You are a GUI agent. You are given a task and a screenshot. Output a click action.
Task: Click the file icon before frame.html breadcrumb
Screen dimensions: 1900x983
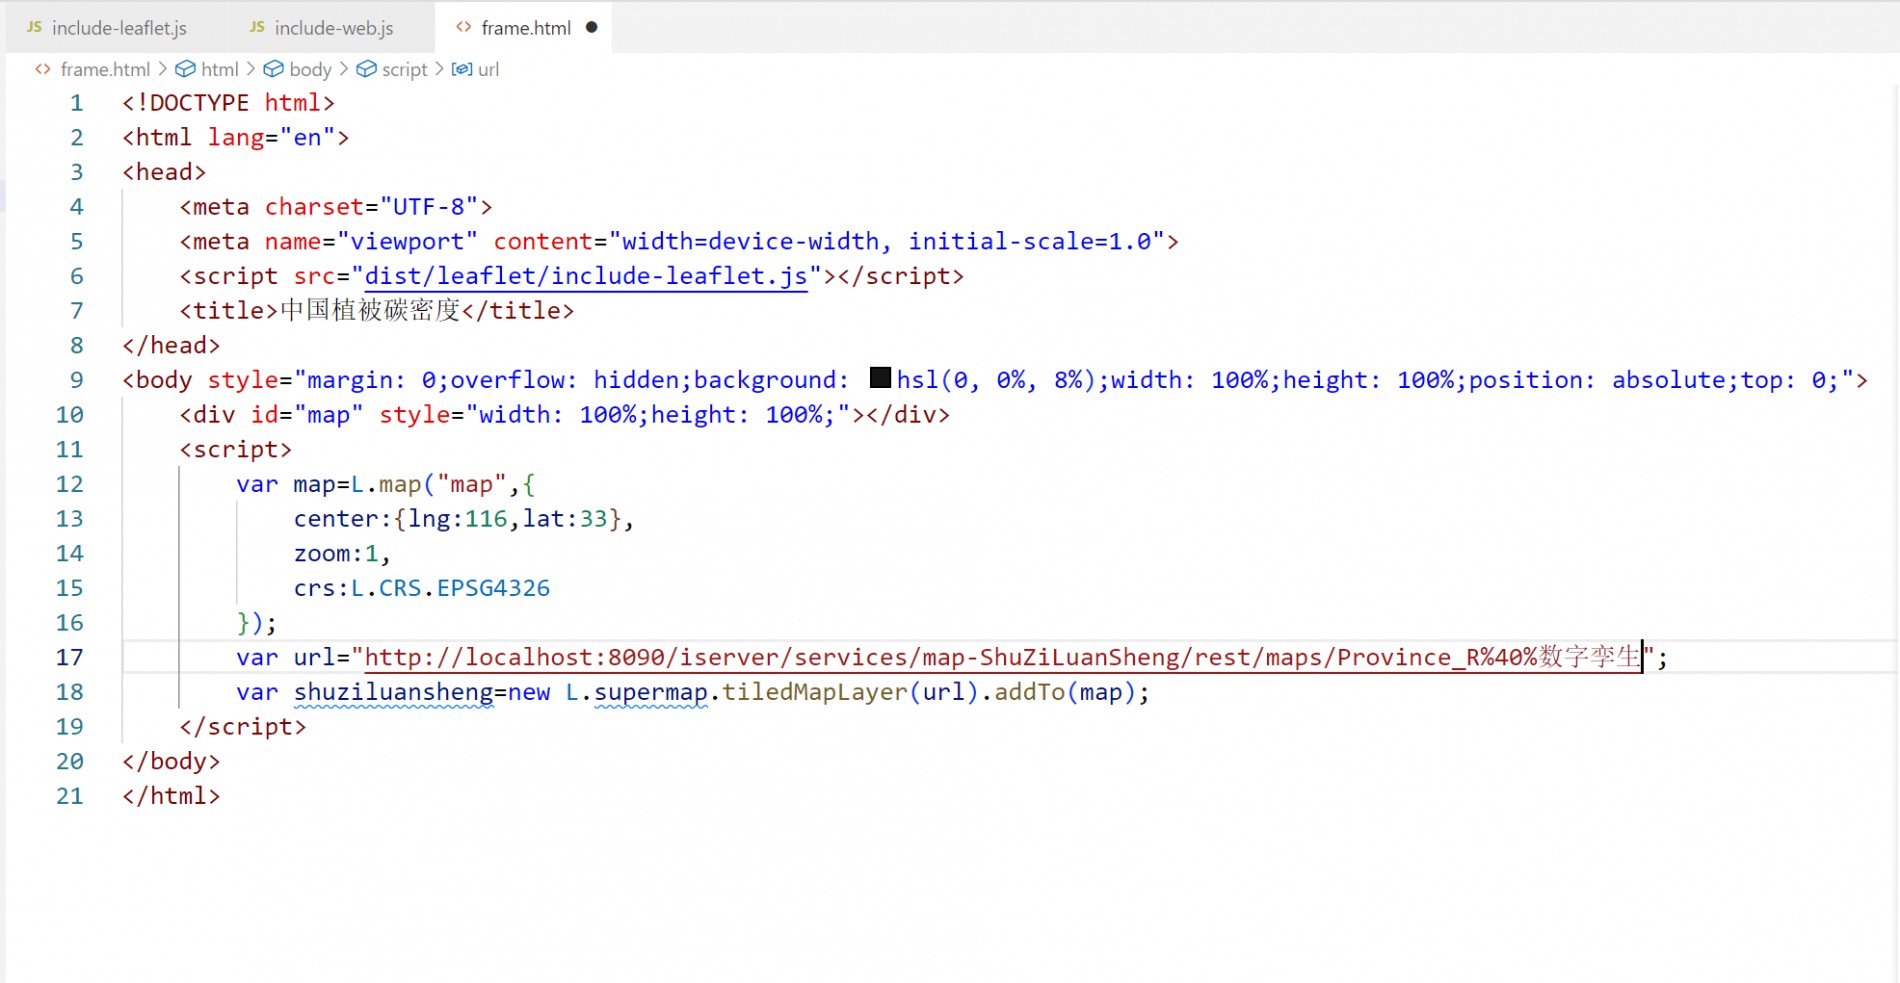coord(43,69)
